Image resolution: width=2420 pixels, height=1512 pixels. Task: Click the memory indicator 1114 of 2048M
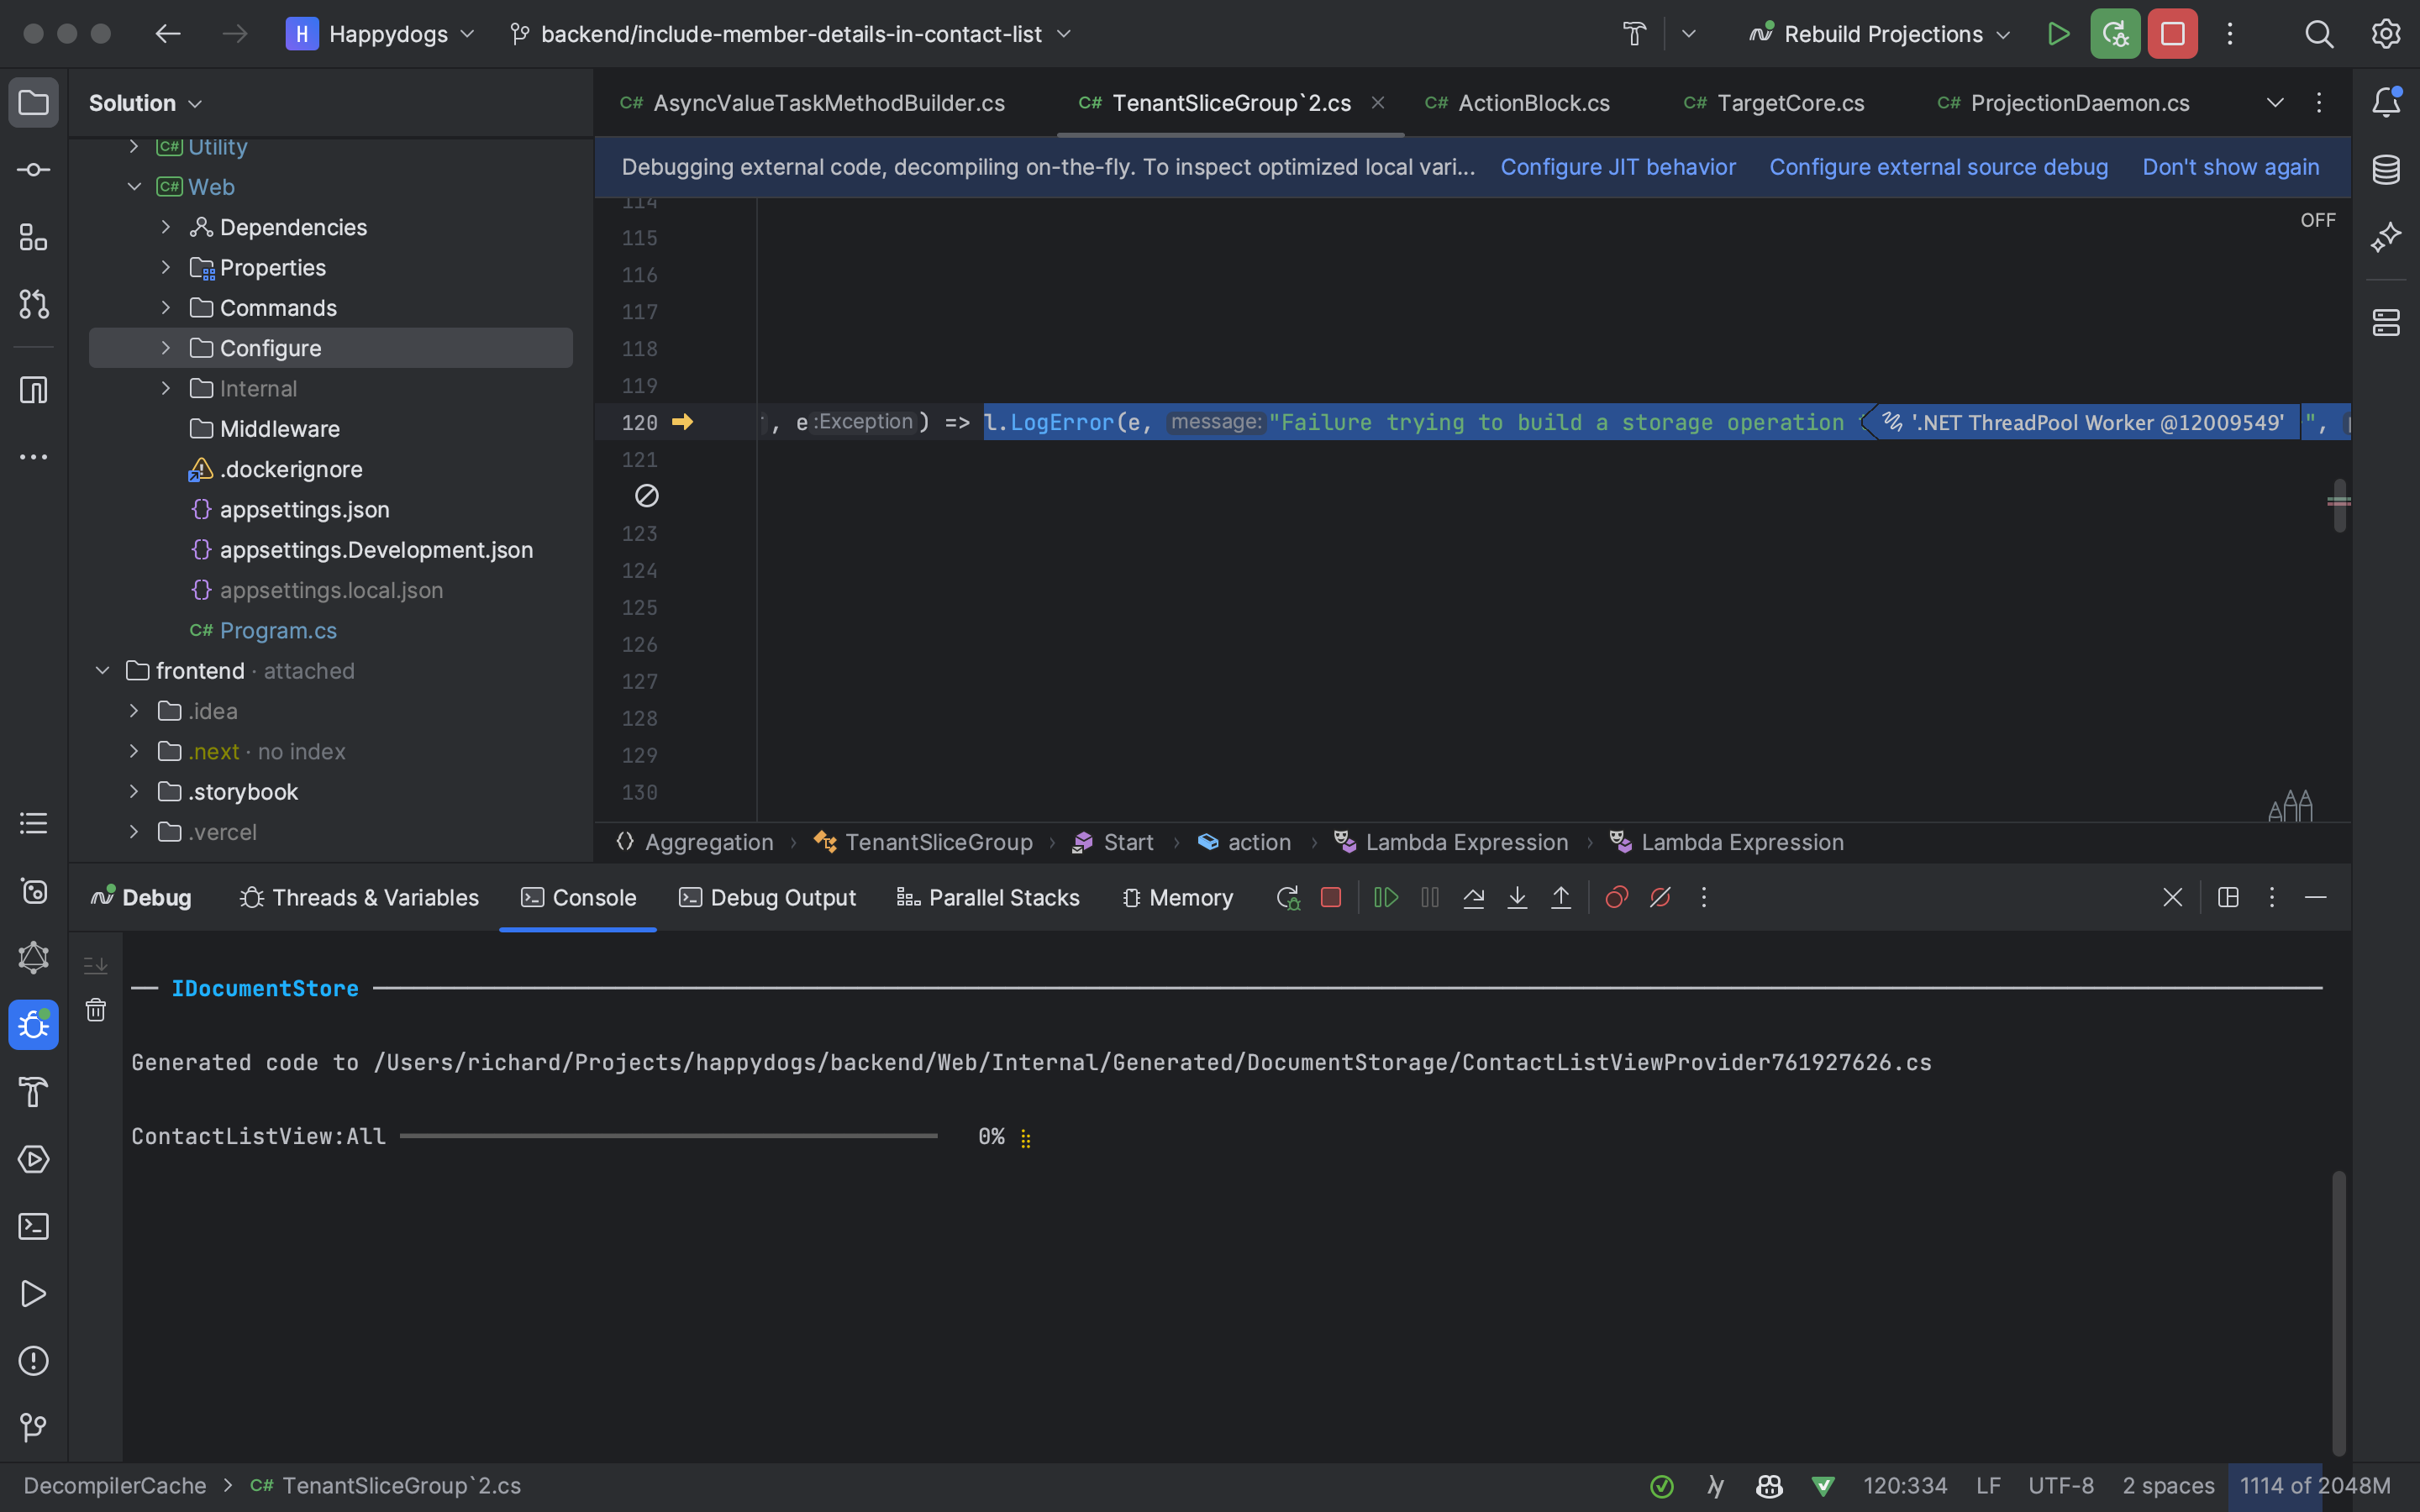(2314, 1485)
